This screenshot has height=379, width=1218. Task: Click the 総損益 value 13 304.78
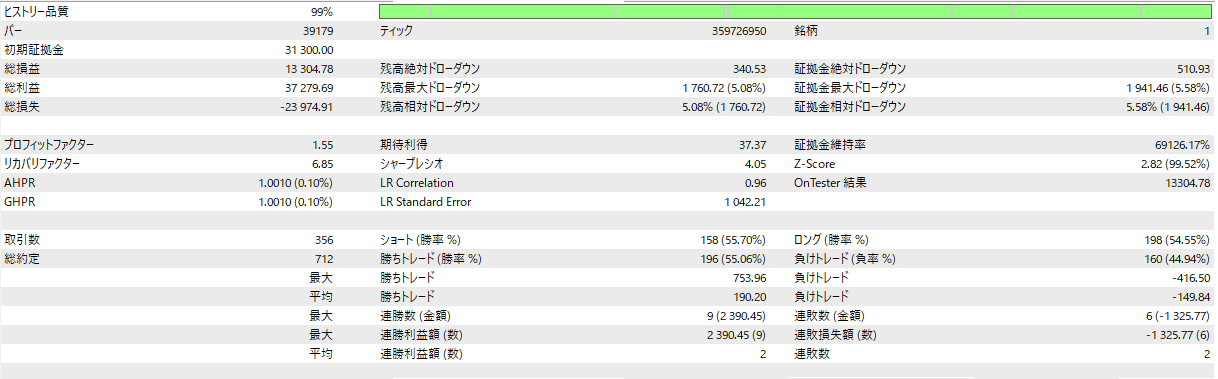click(309, 69)
